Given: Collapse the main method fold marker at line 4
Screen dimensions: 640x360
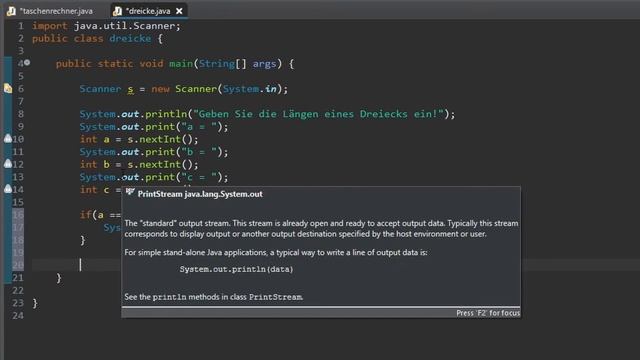Looking at the screenshot, I should (x=27, y=63).
